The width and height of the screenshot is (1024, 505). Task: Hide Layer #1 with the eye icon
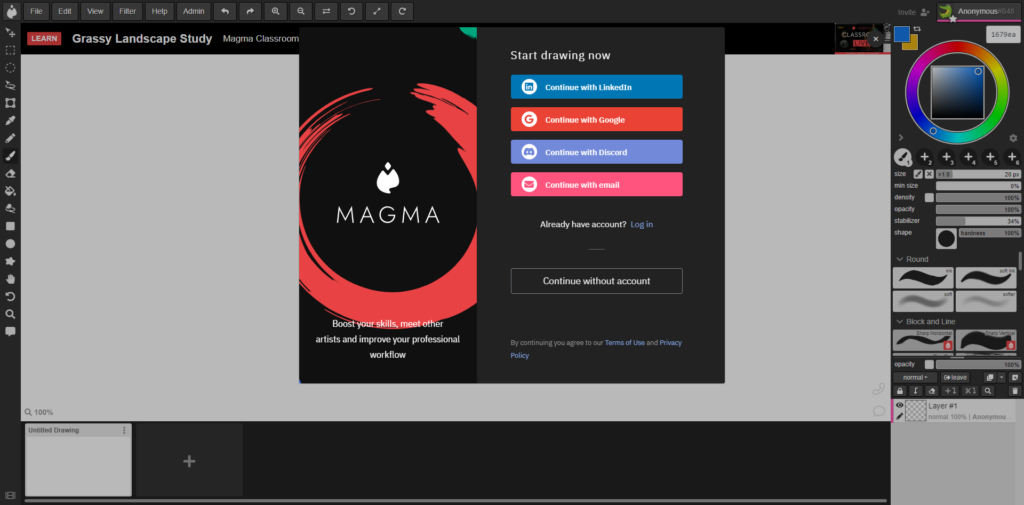(x=899, y=405)
